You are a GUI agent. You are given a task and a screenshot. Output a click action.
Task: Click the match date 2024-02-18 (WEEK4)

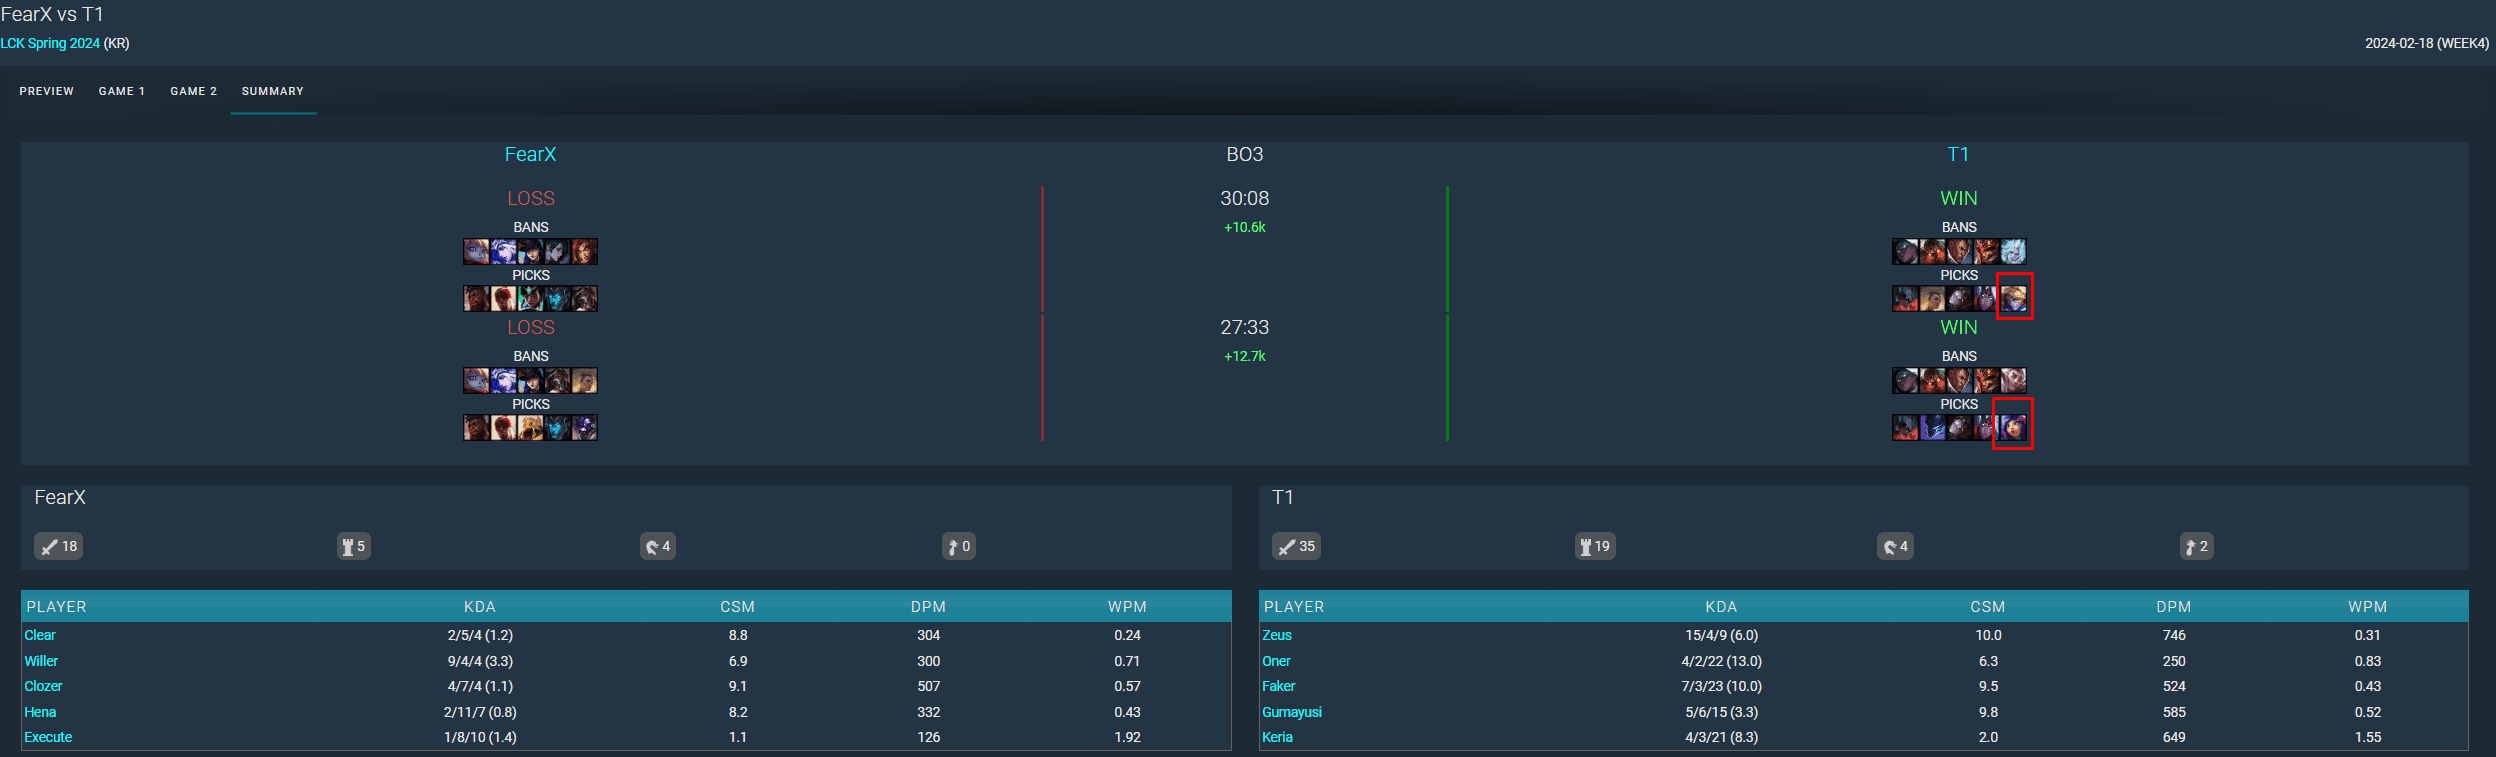(x=2427, y=43)
